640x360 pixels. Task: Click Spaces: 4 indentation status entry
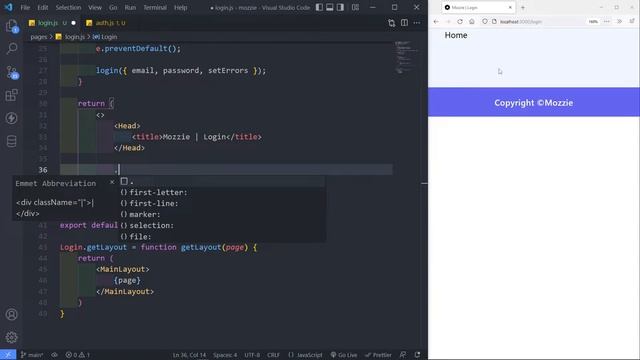pyautogui.click(x=225, y=355)
